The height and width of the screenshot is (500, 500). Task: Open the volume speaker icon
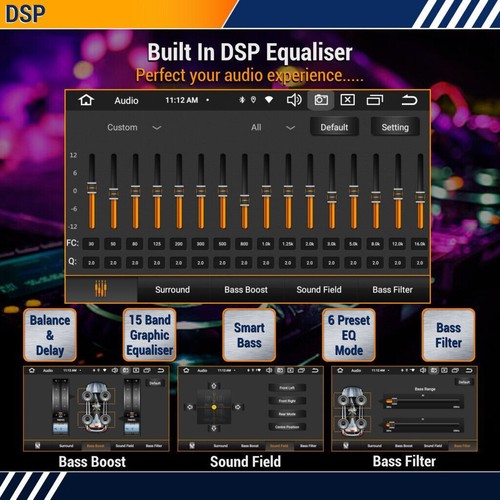[294, 100]
